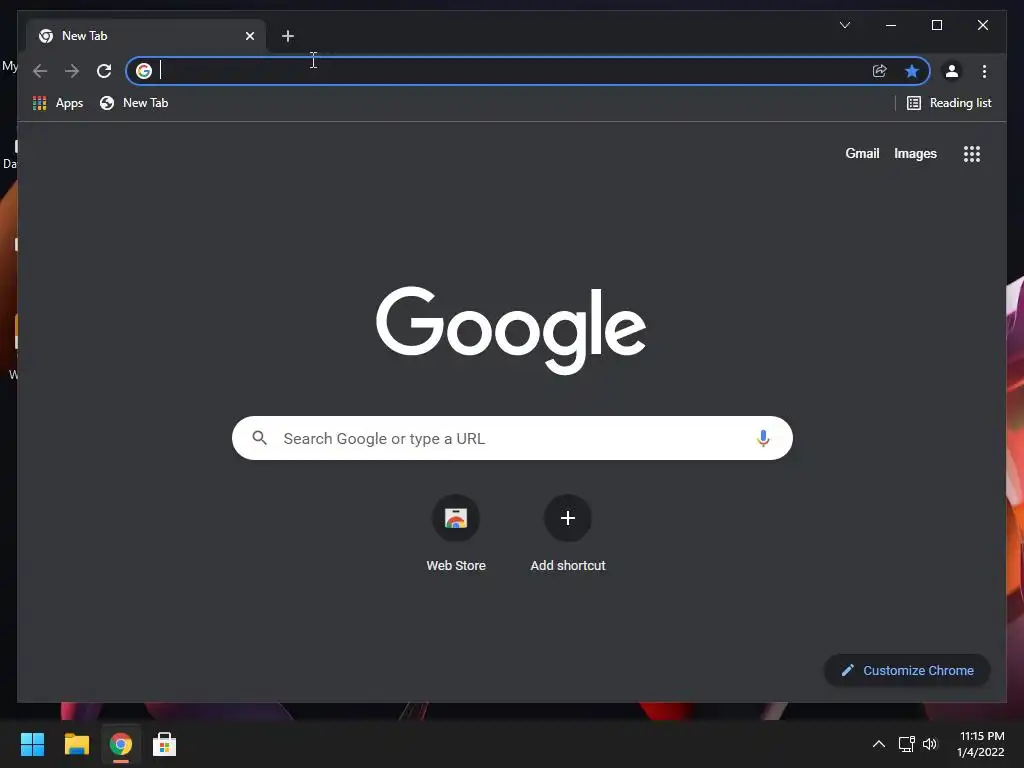Open the New Tab bookmark
Viewport: 1024px width, 768px height.
[x=134, y=103]
